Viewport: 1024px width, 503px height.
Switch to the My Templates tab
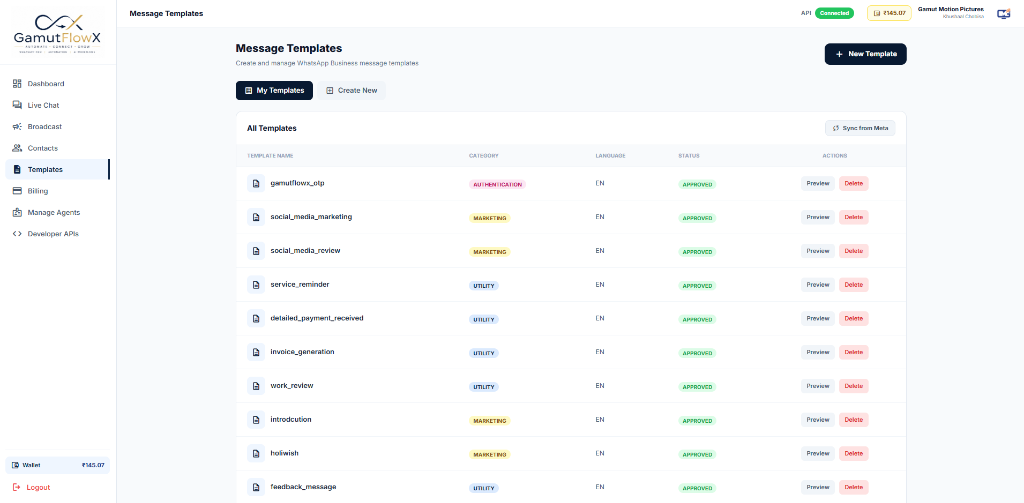coord(274,91)
